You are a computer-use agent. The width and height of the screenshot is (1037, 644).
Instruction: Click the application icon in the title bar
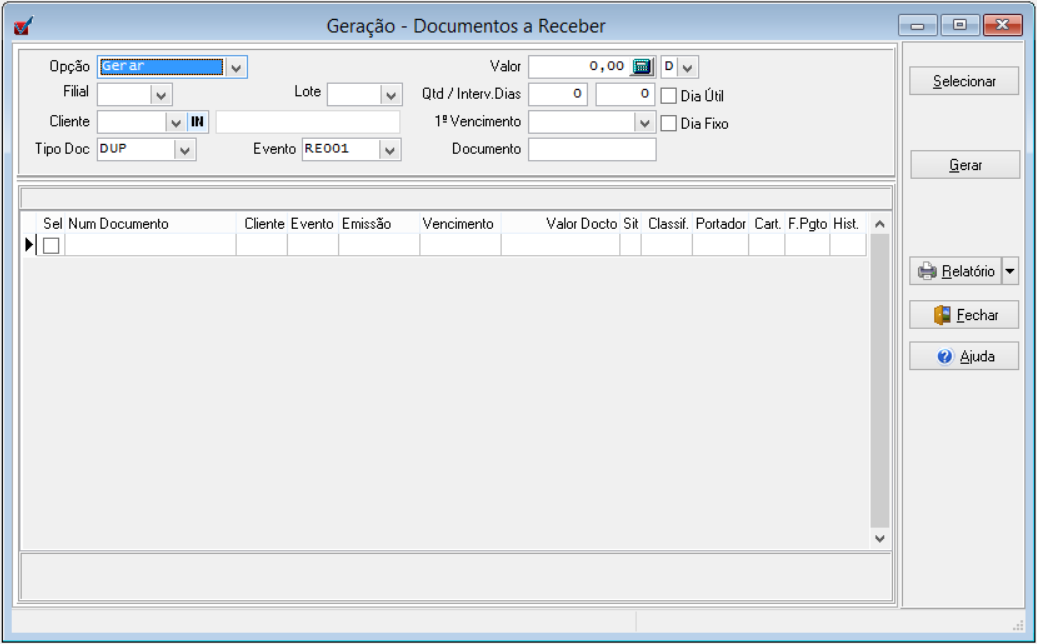tap(22, 25)
